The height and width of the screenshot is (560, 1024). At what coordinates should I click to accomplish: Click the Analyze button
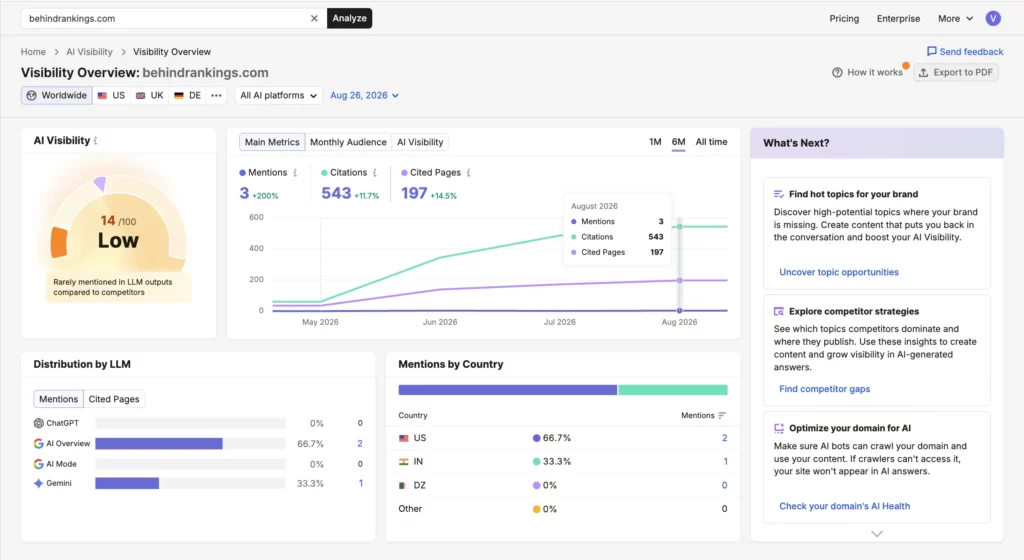[x=349, y=18]
